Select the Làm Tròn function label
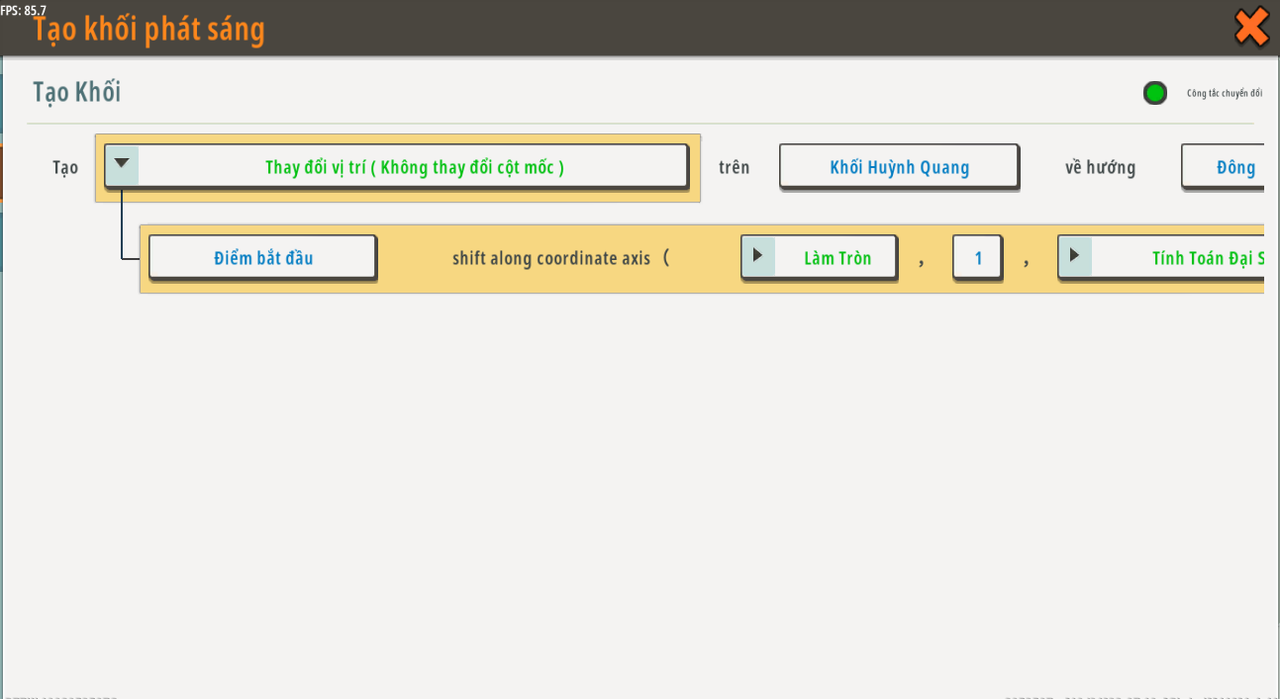This screenshot has width=1280, height=699. point(837,258)
